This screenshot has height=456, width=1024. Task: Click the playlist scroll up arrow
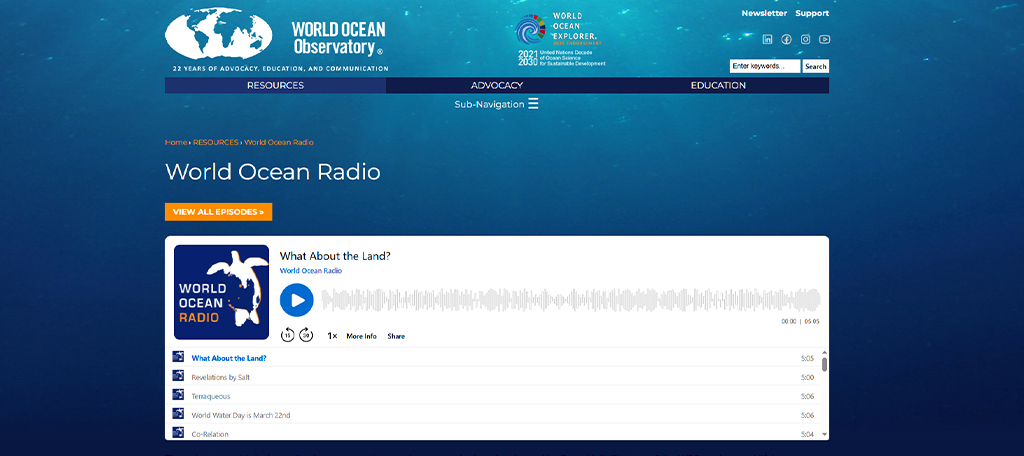824,351
